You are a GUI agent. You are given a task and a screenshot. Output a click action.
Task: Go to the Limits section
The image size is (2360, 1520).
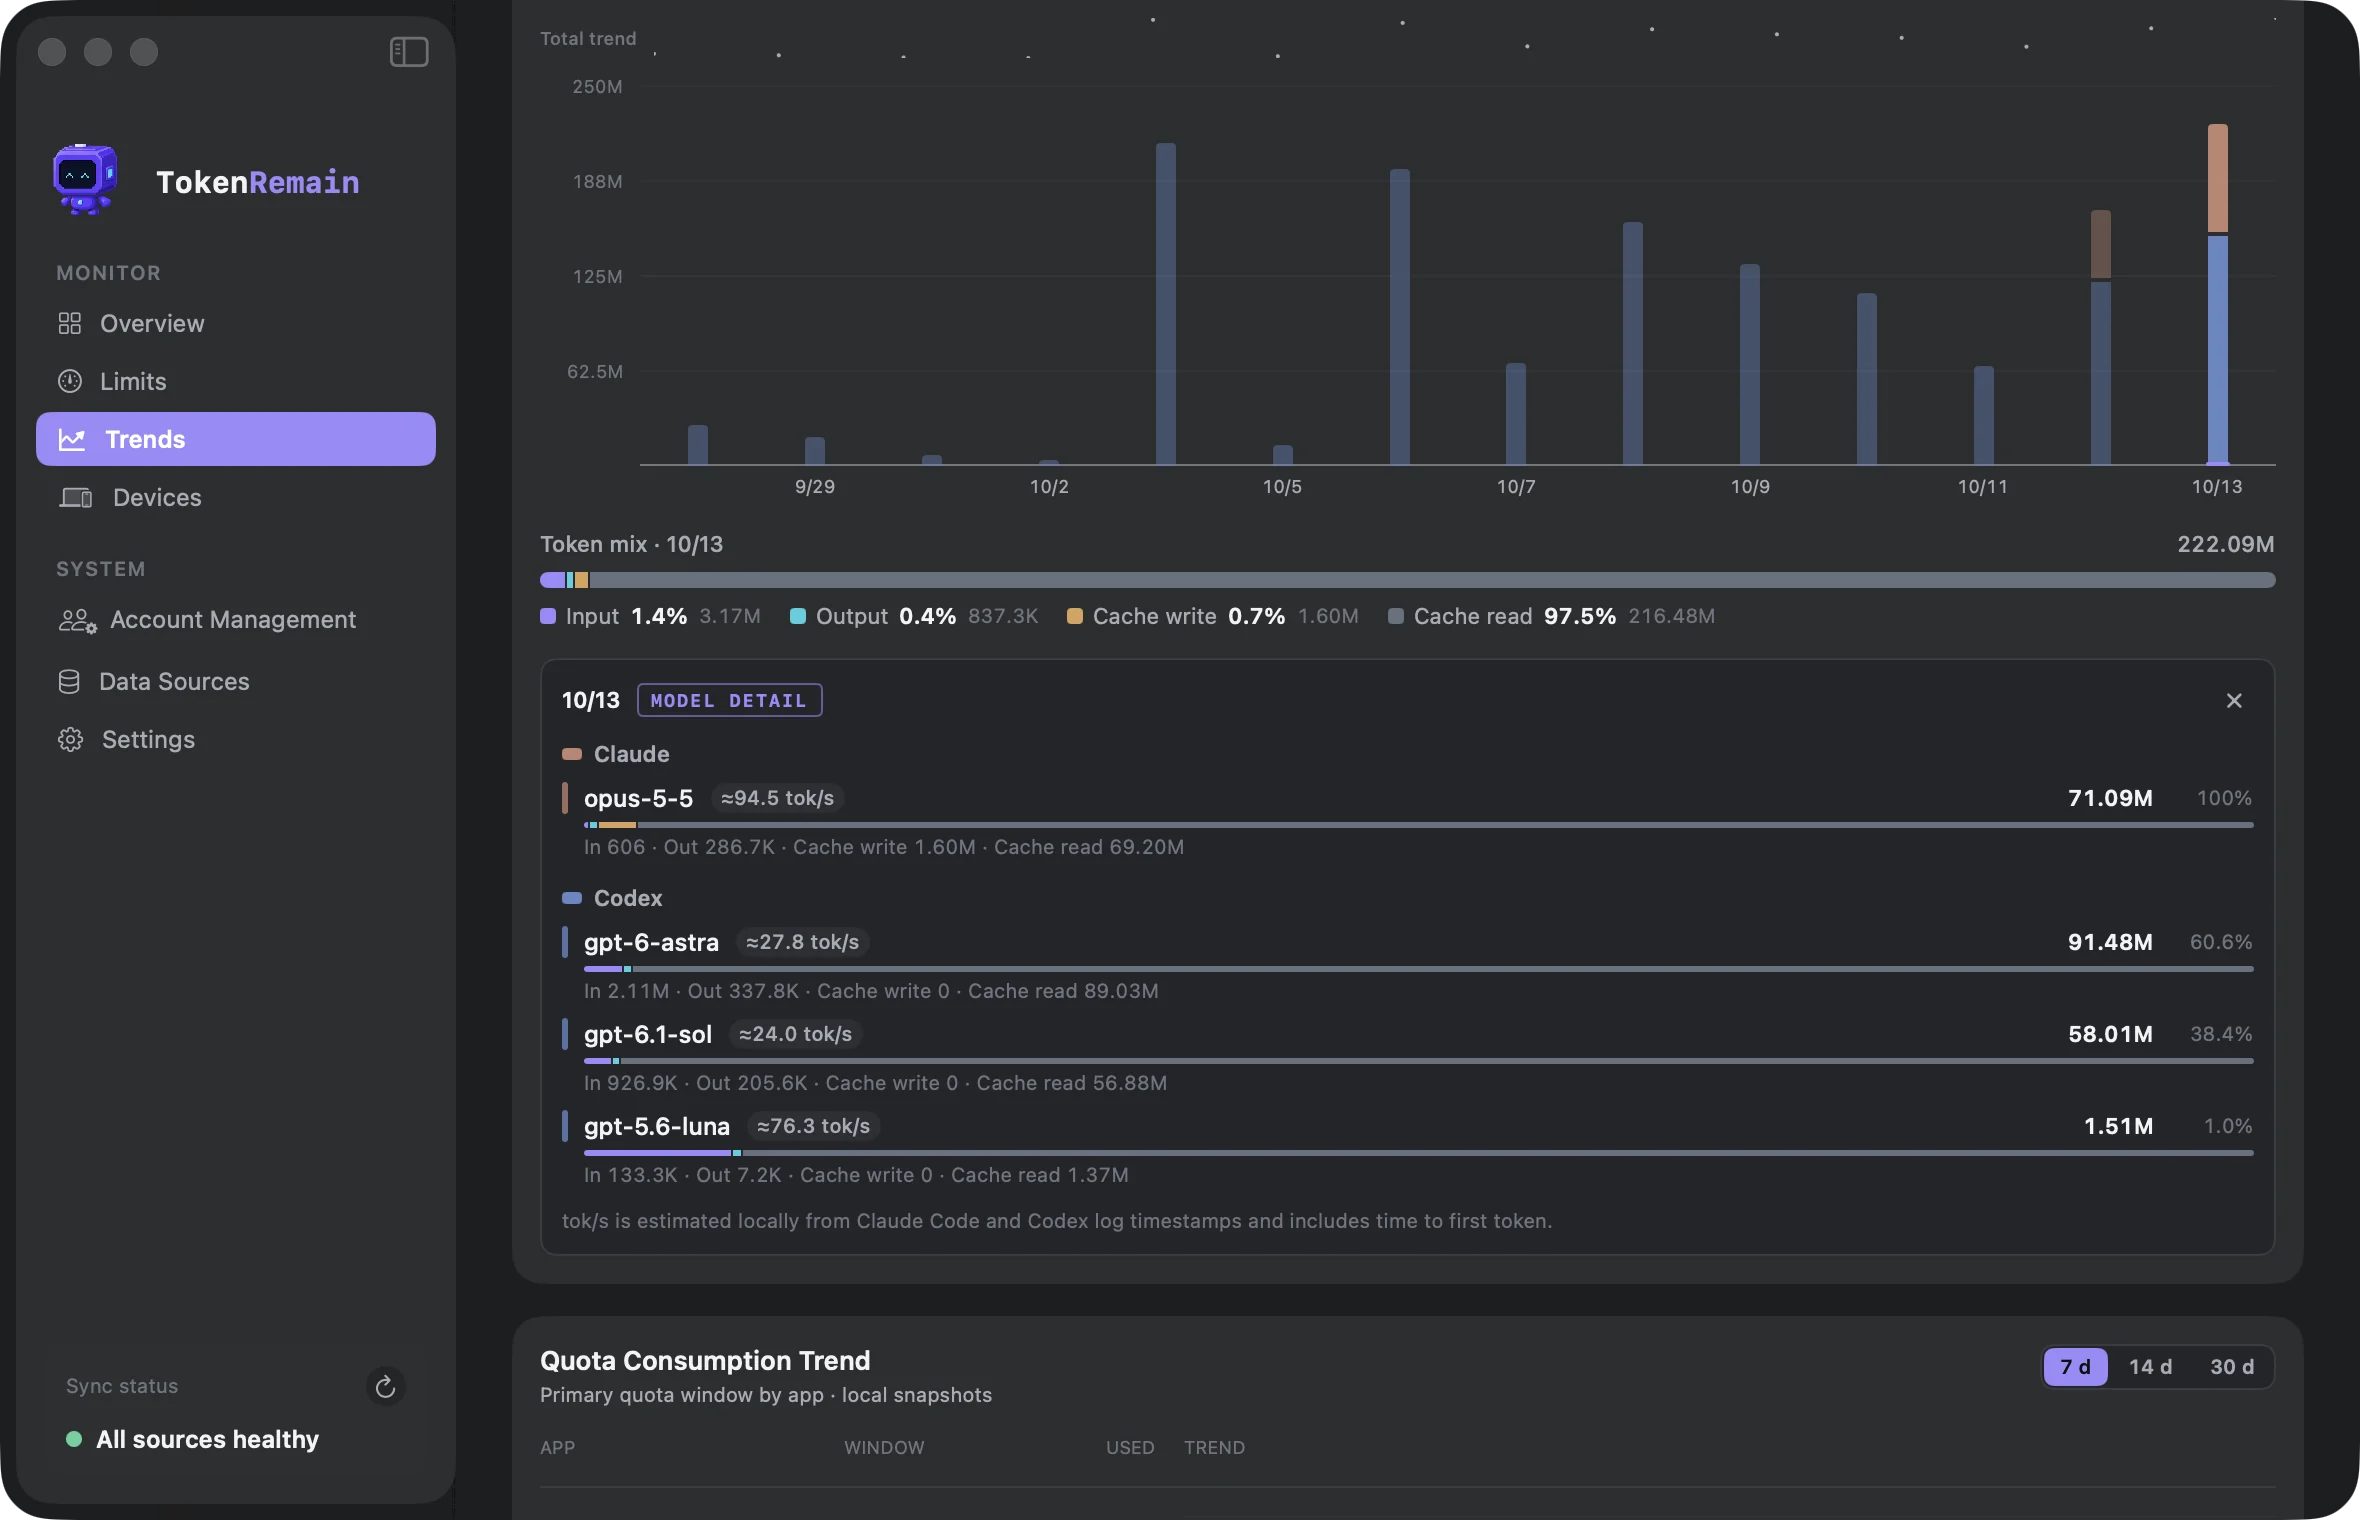[x=236, y=381]
